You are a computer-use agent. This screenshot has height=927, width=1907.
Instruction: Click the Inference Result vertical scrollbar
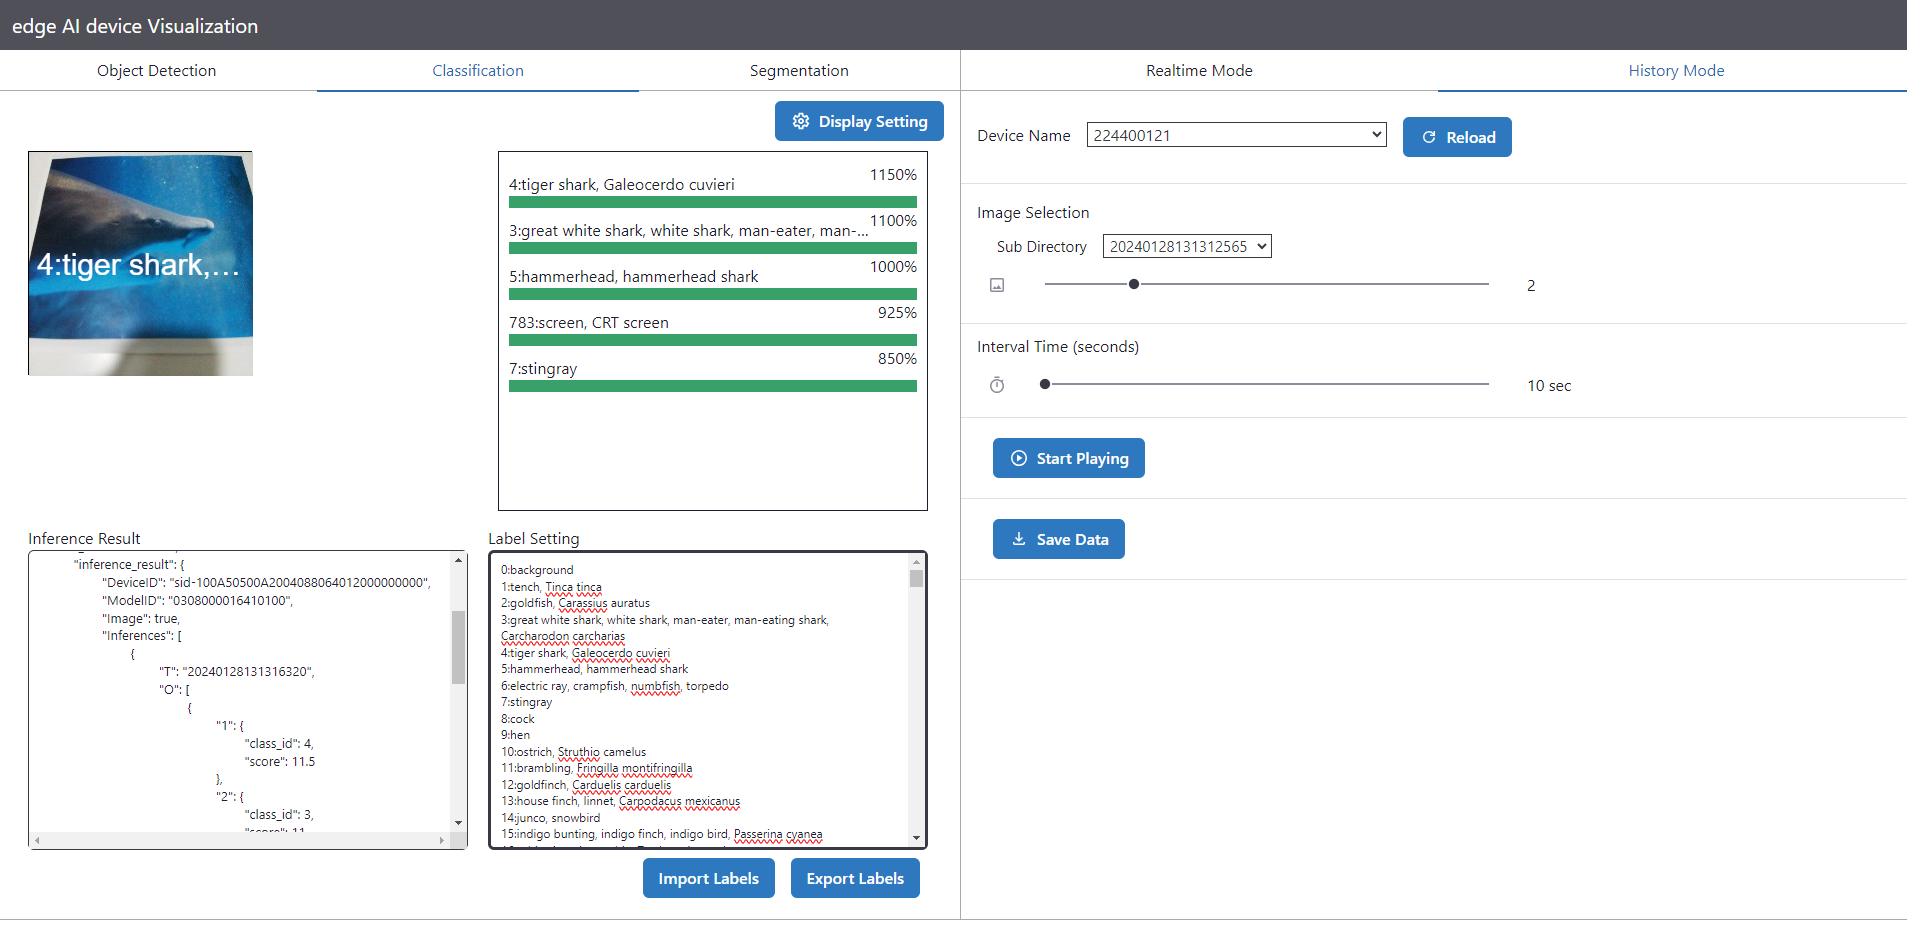pos(459,647)
